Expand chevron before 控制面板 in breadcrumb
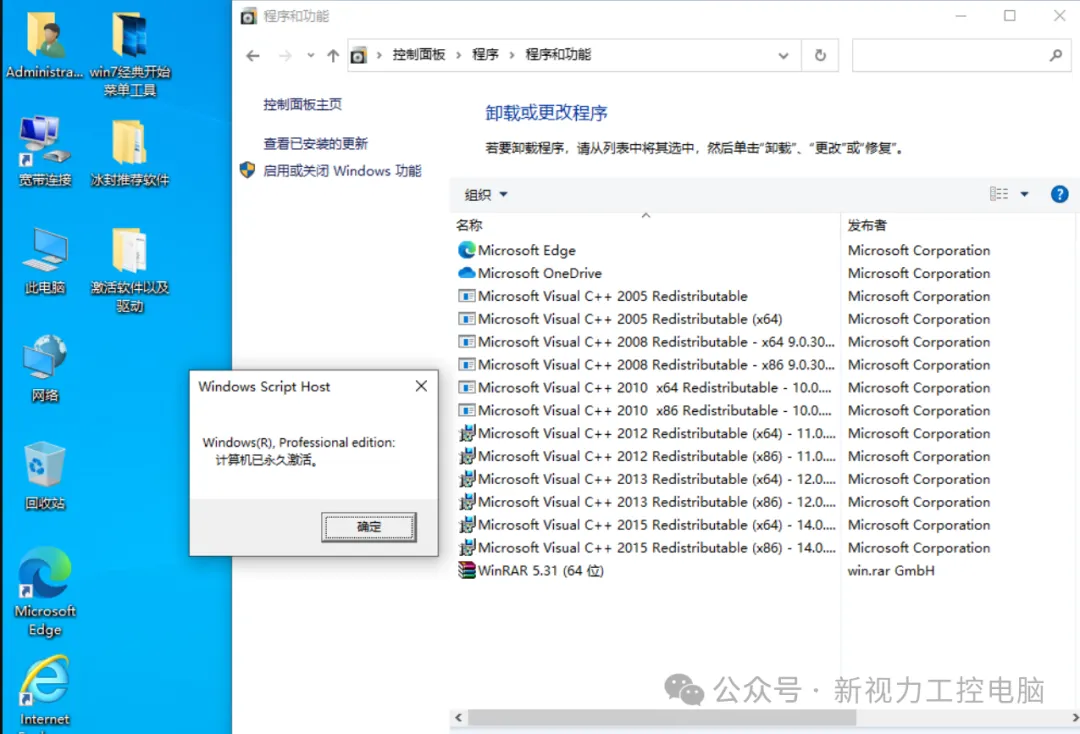Screen dimensions: 1080x734 coord(379,55)
